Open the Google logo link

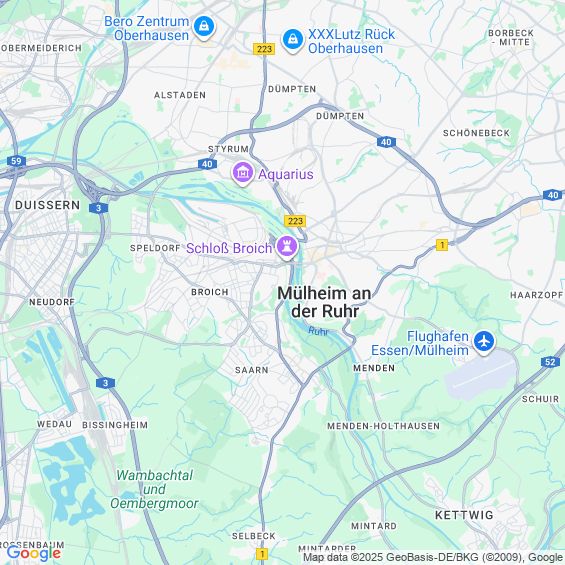34,553
